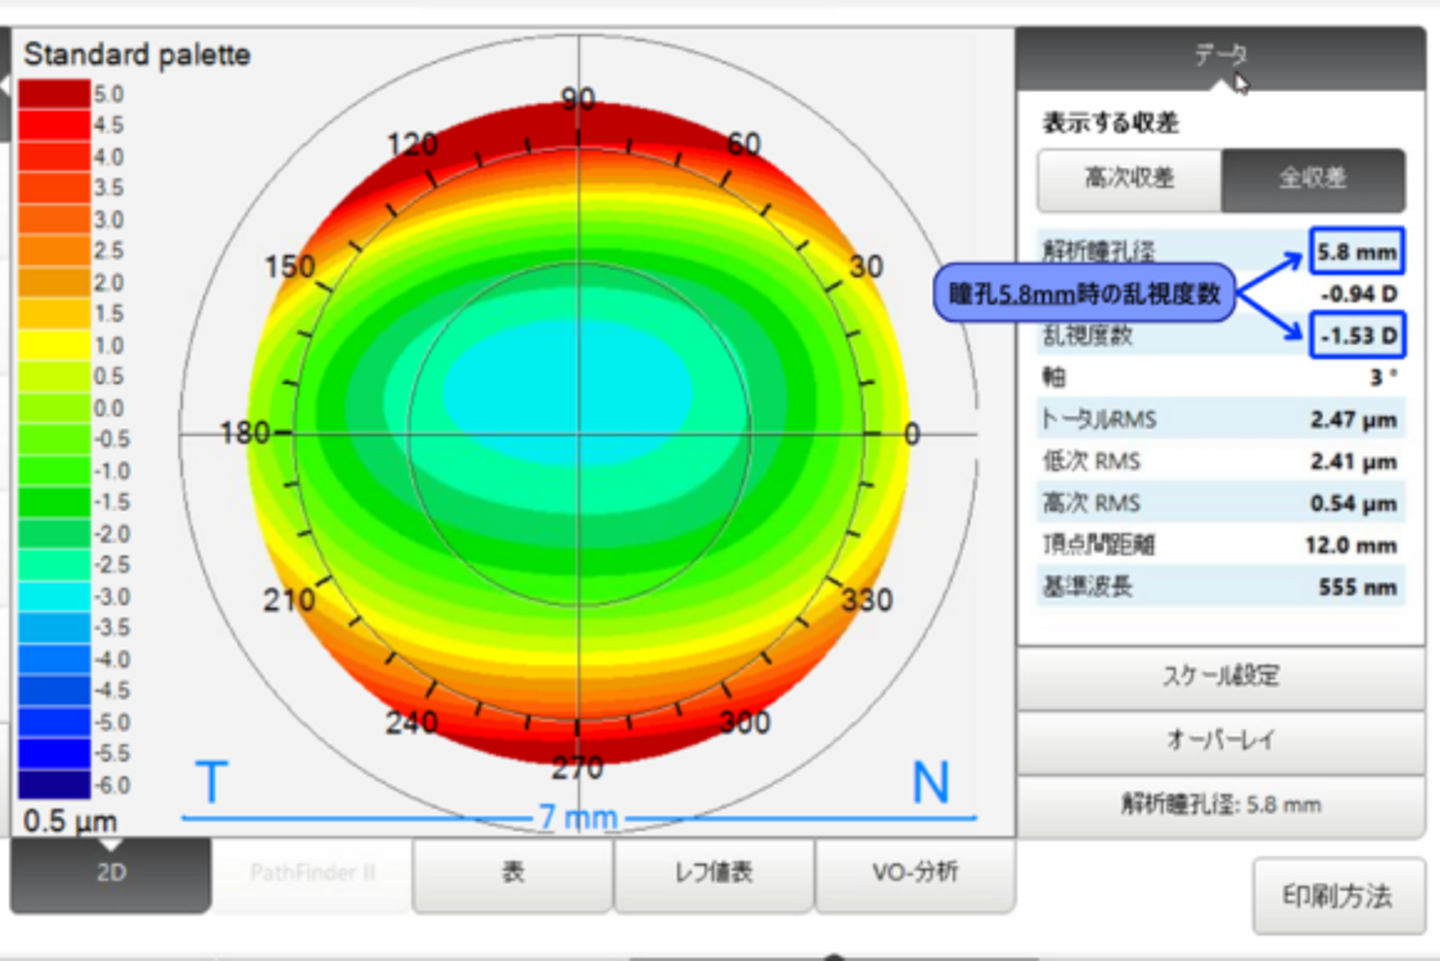
Task: Click the 270 degree axis label
Action: (578, 768)
